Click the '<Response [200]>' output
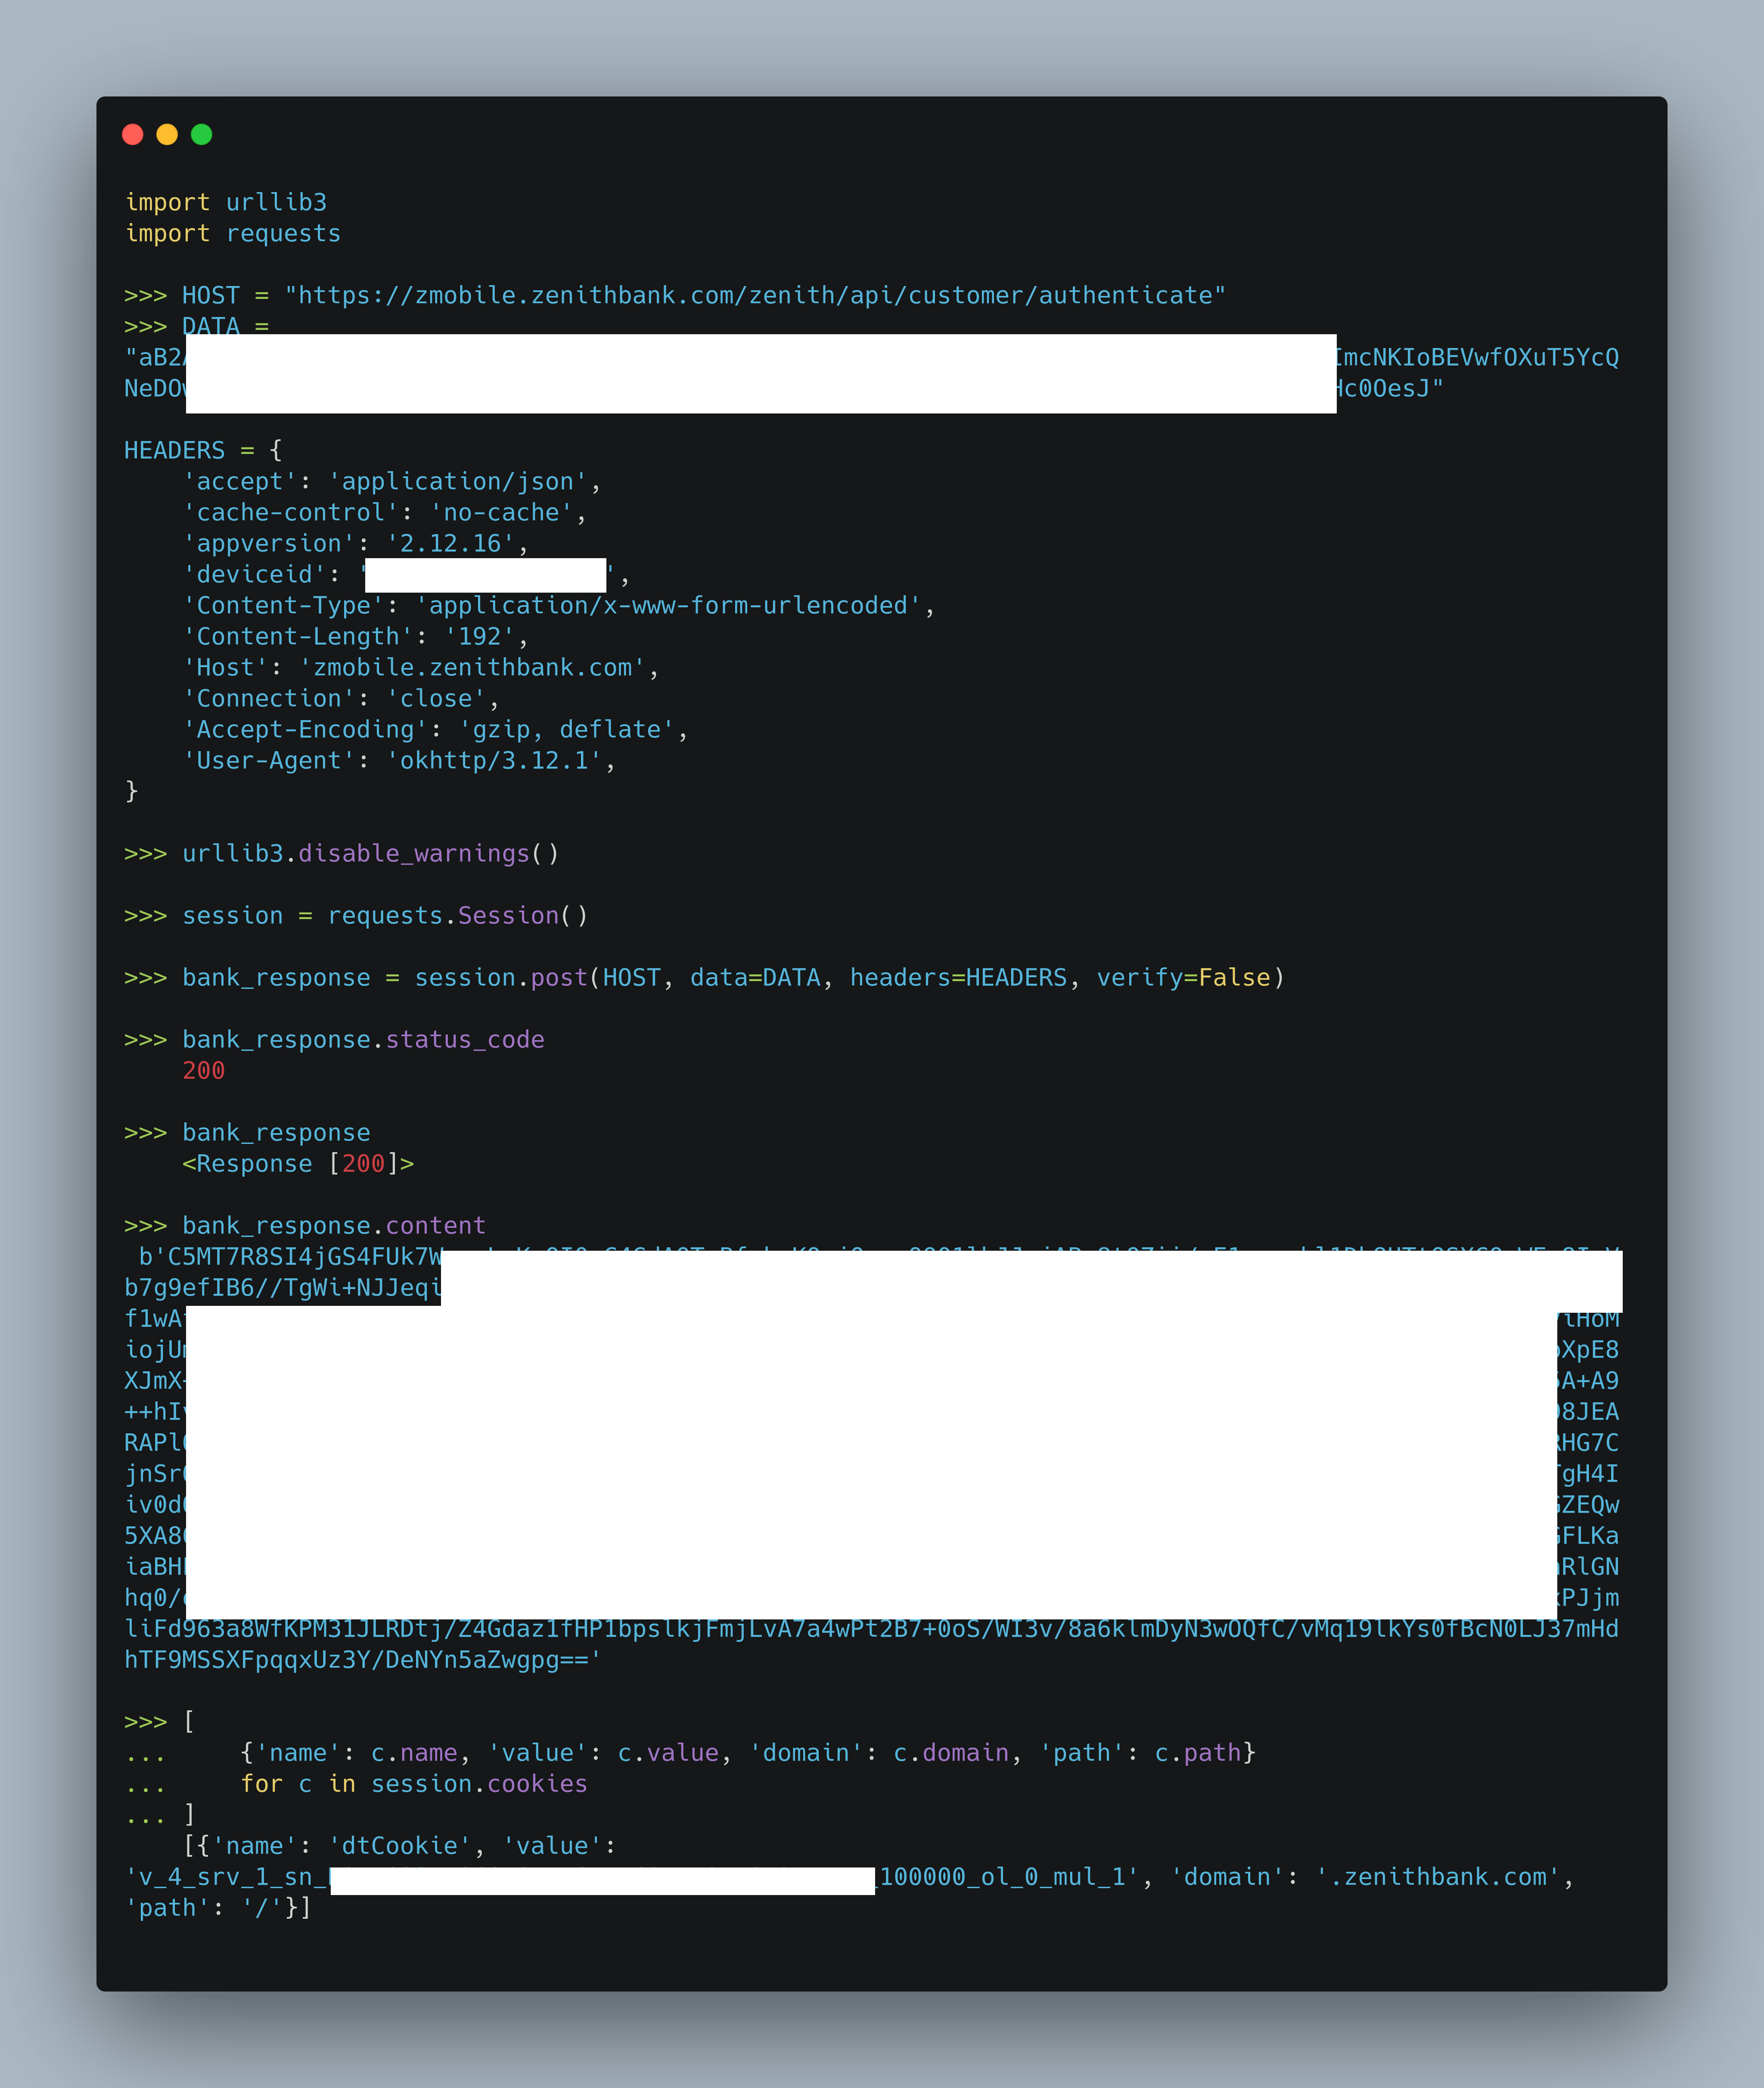 [297, 1163]
